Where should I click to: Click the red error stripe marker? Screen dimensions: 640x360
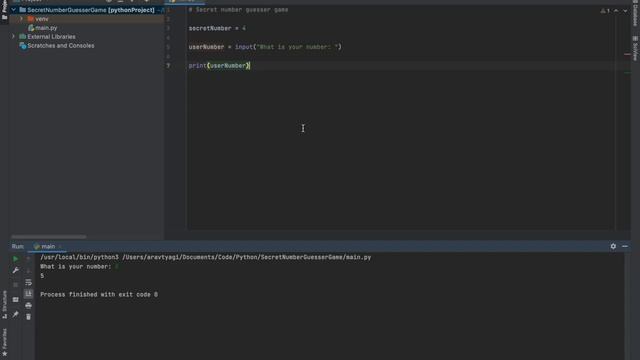click(x=627, y=54)
